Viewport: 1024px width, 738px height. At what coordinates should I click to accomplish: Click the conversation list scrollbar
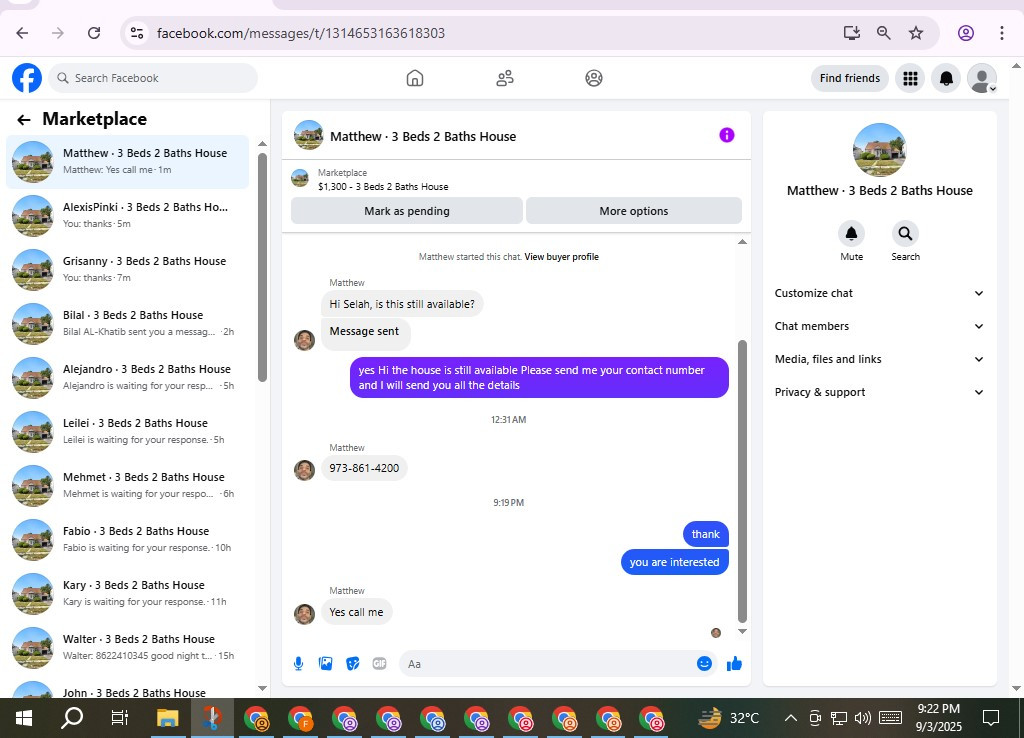click(x=263, y=267)
